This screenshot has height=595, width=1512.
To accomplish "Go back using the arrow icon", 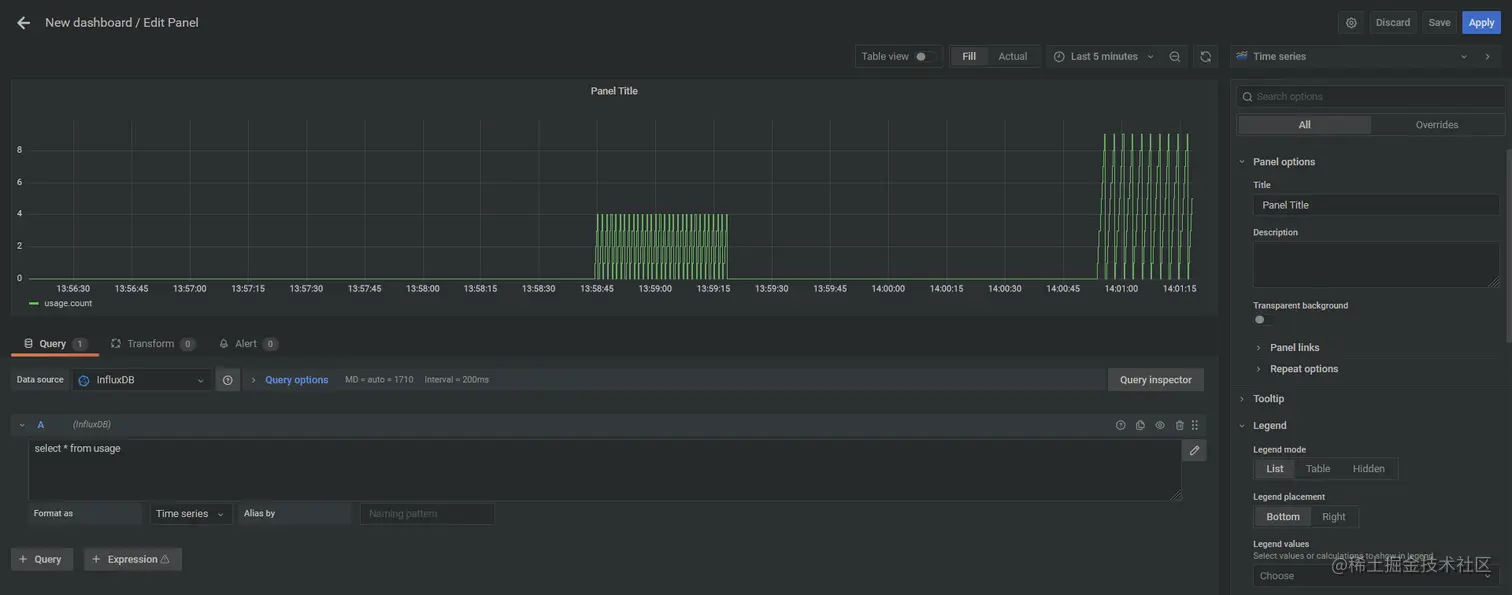I will click(x=23, y=23).
